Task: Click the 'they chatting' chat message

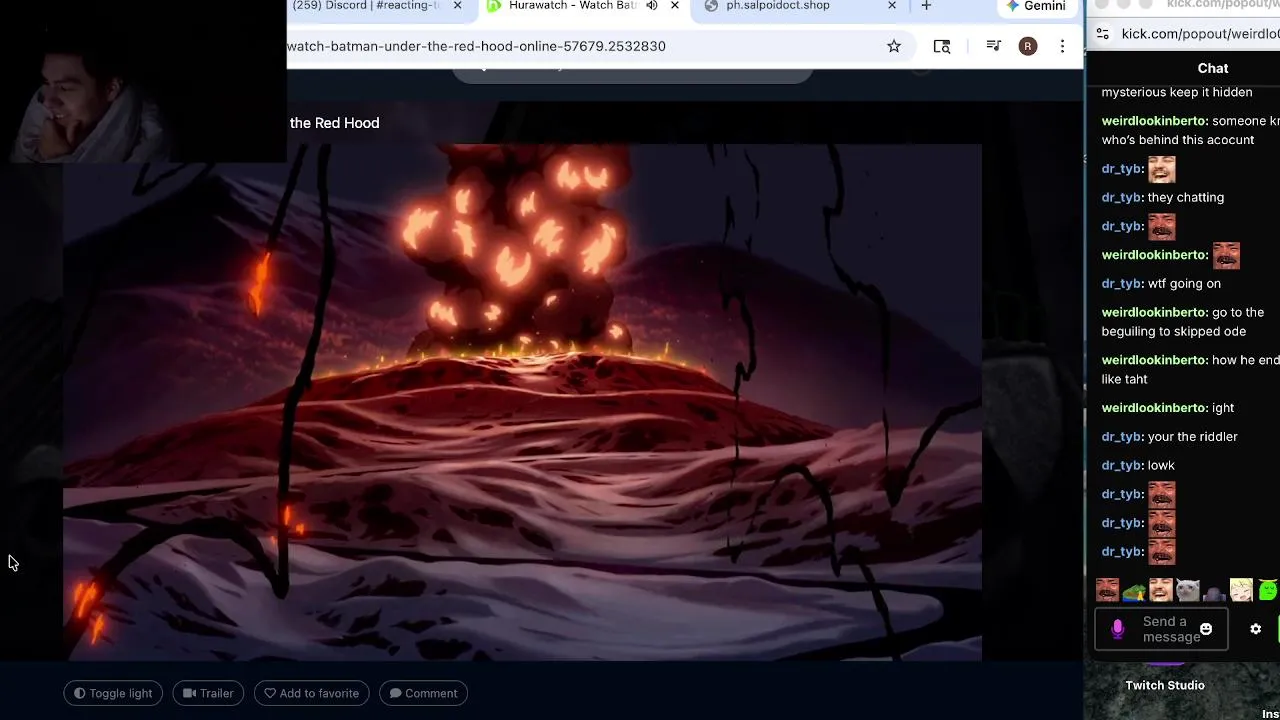Action: pyautogui.click(x=1186, y=197)
